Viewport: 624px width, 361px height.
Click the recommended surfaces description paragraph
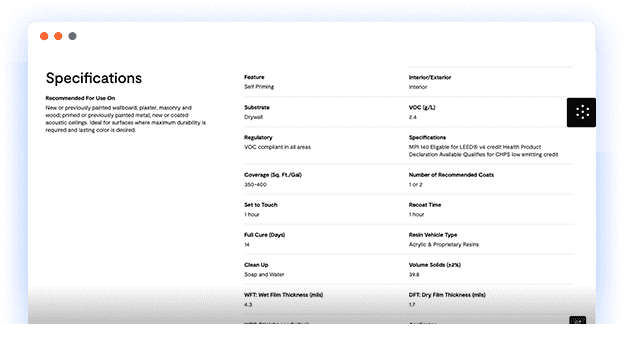tap(125, 119)
